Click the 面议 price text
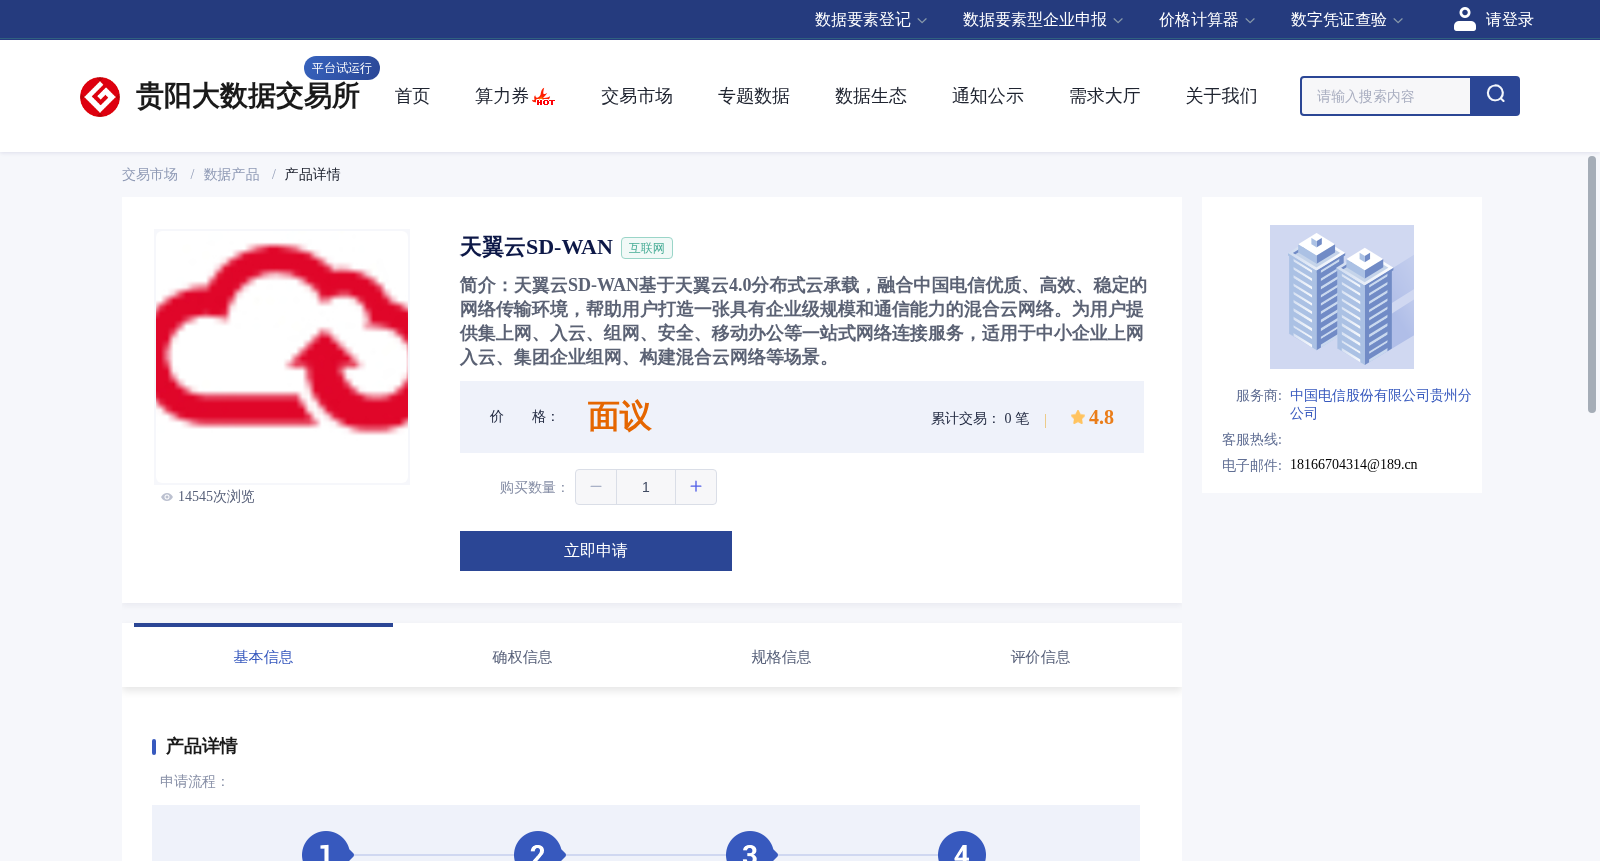The height and width of the screenshot is (861, 1600). 619,417
